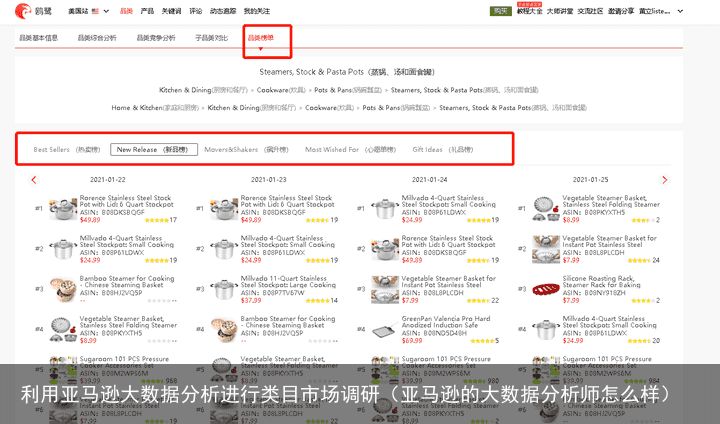Open Silicone Roasting Rack, Steamer Rack title
The width and height of the screenshot is (720, 424).
(602, 282)
